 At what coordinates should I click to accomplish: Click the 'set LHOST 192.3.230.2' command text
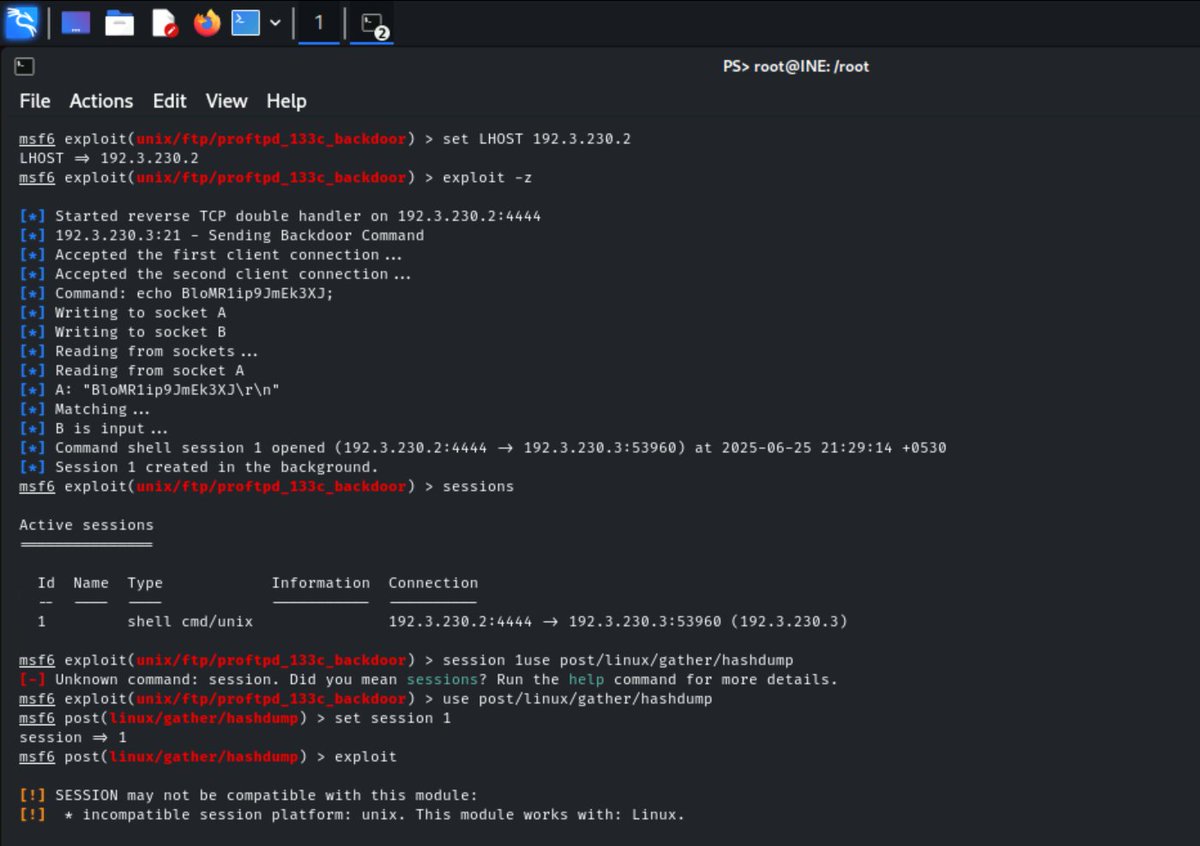[x=536, y=139]
